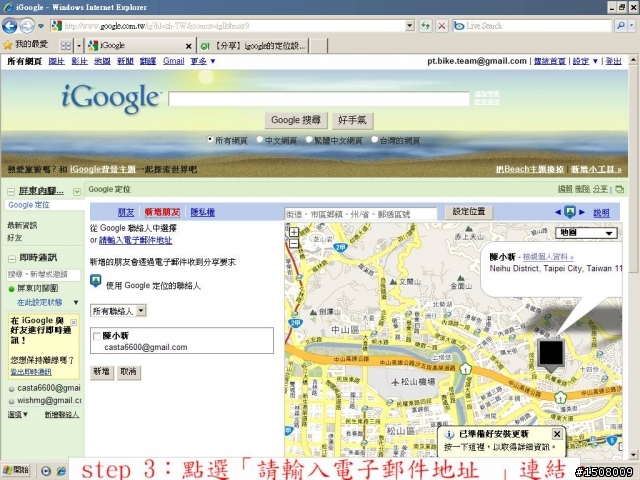The image size is (640, 480).
Task: Switch to the 新增朋友 tab
Action: [162, 212]
